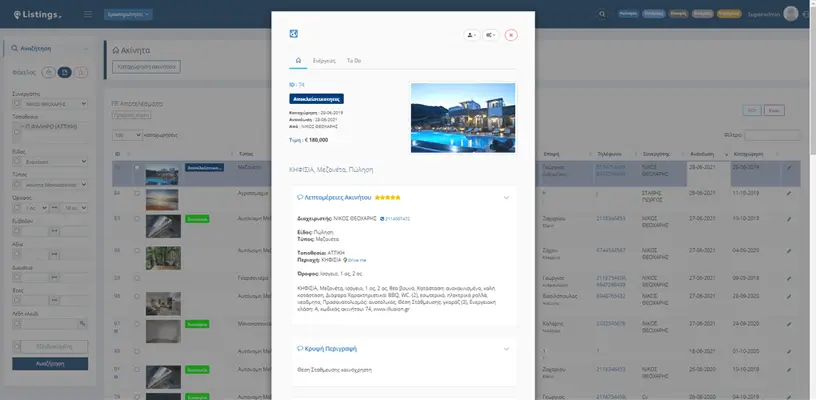Switch to the Ενέργειες tab
816x400 pixels.
(324, 61)
